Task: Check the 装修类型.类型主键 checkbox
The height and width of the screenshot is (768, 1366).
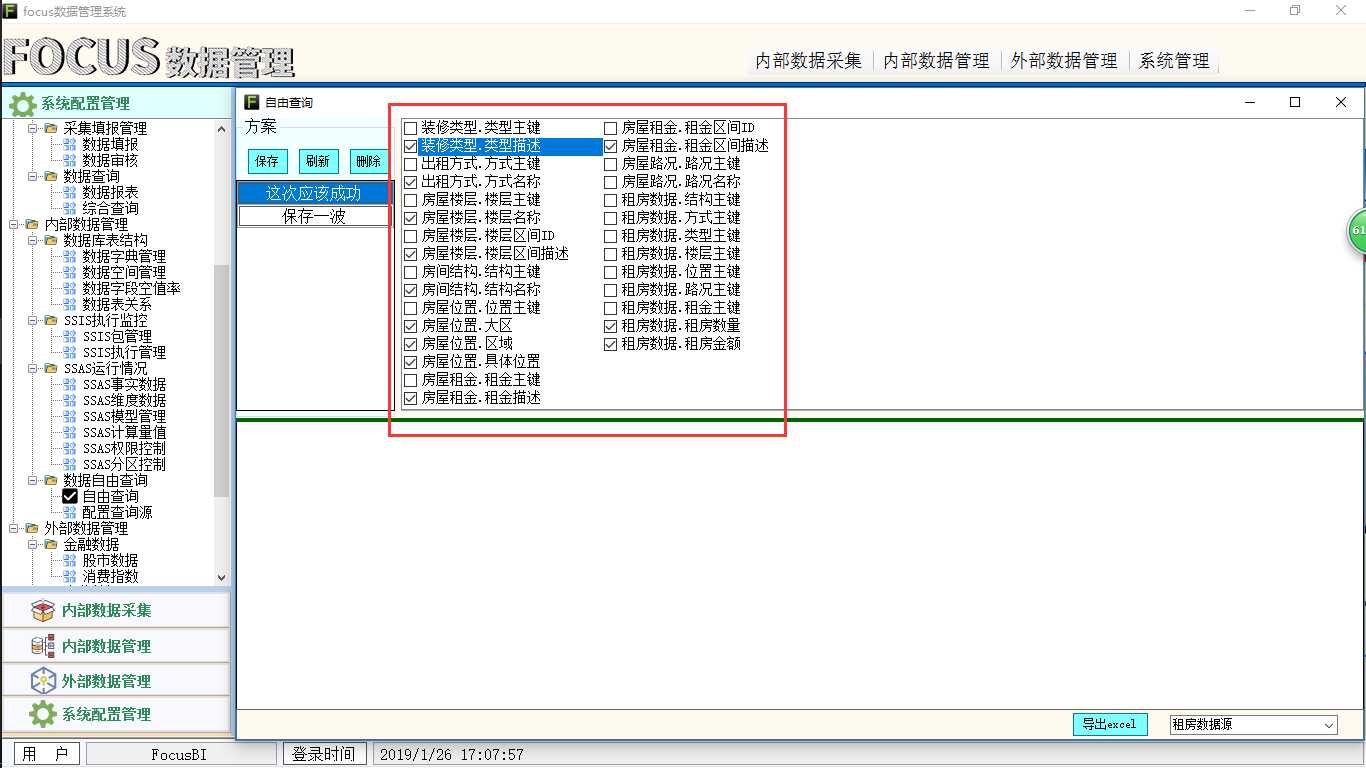Action: click(410, 128)
